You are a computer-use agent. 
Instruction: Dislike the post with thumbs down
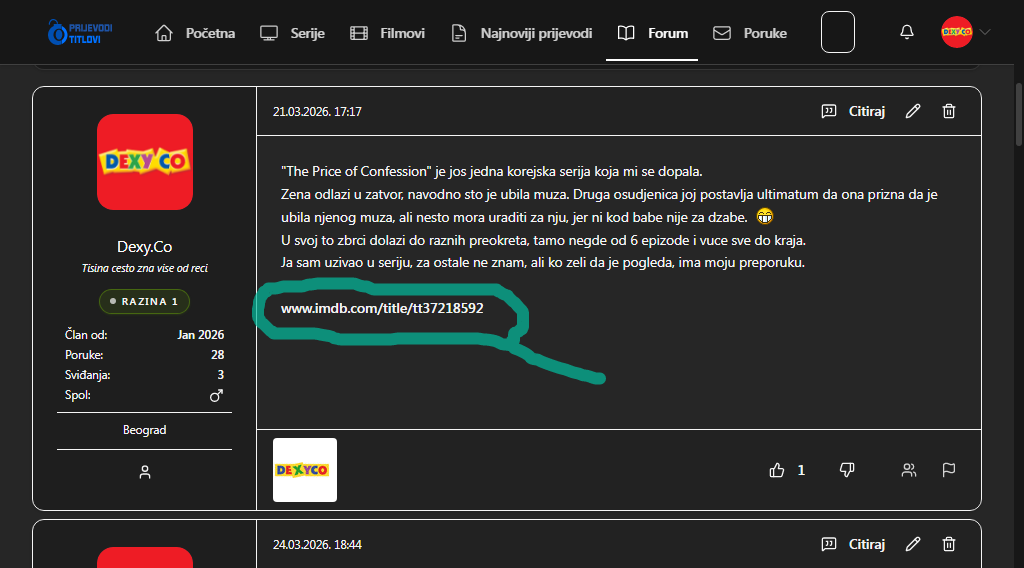[x=847, y=470]
